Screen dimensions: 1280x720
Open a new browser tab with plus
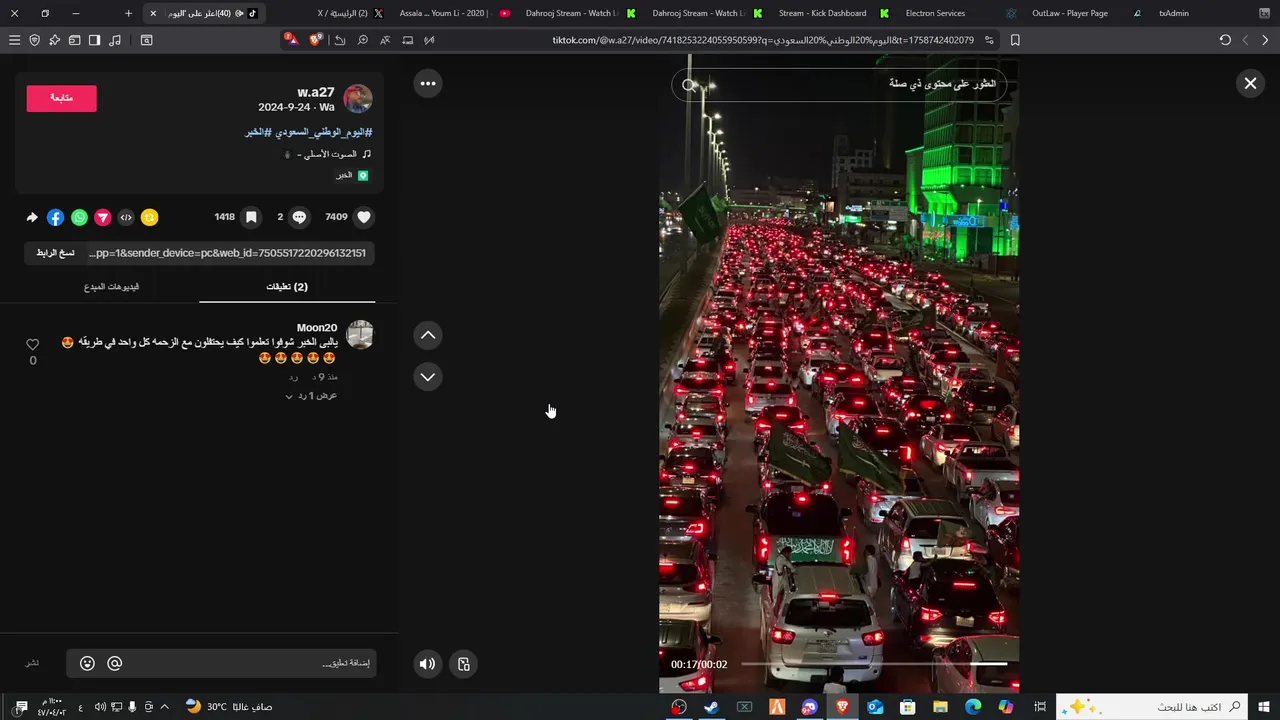pyautogui.click(x=128, y=13)
